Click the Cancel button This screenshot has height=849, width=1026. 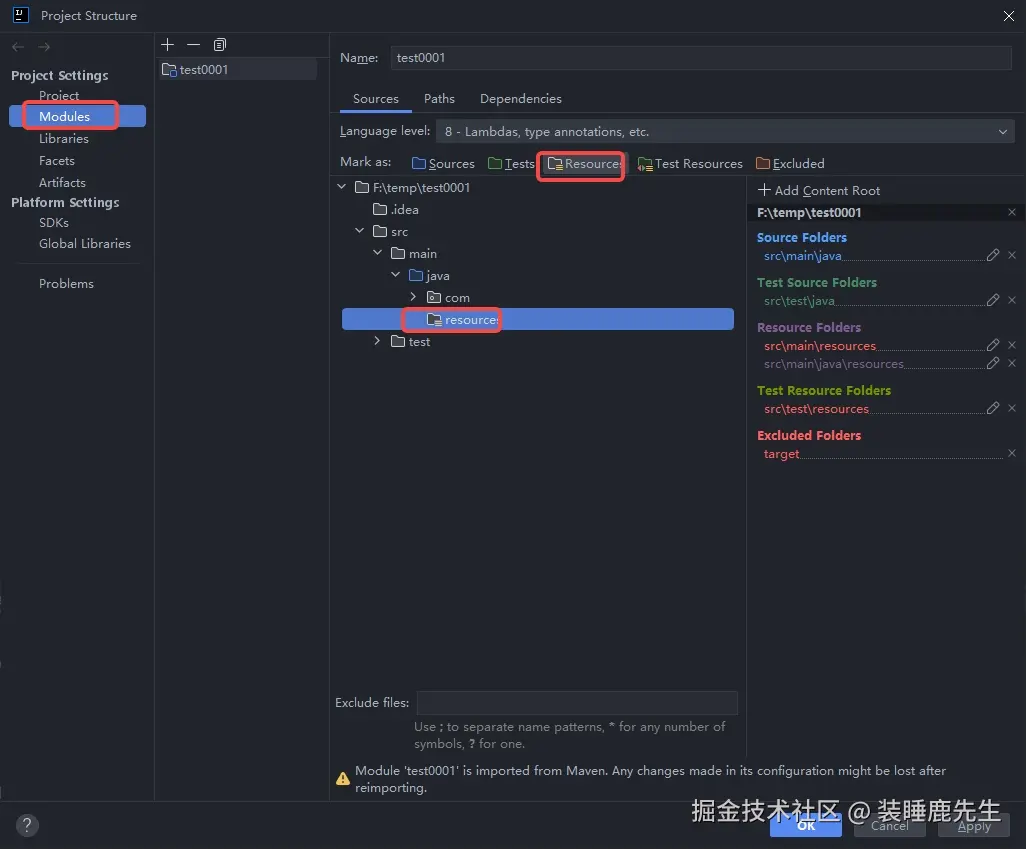click(x=890, y=825)
